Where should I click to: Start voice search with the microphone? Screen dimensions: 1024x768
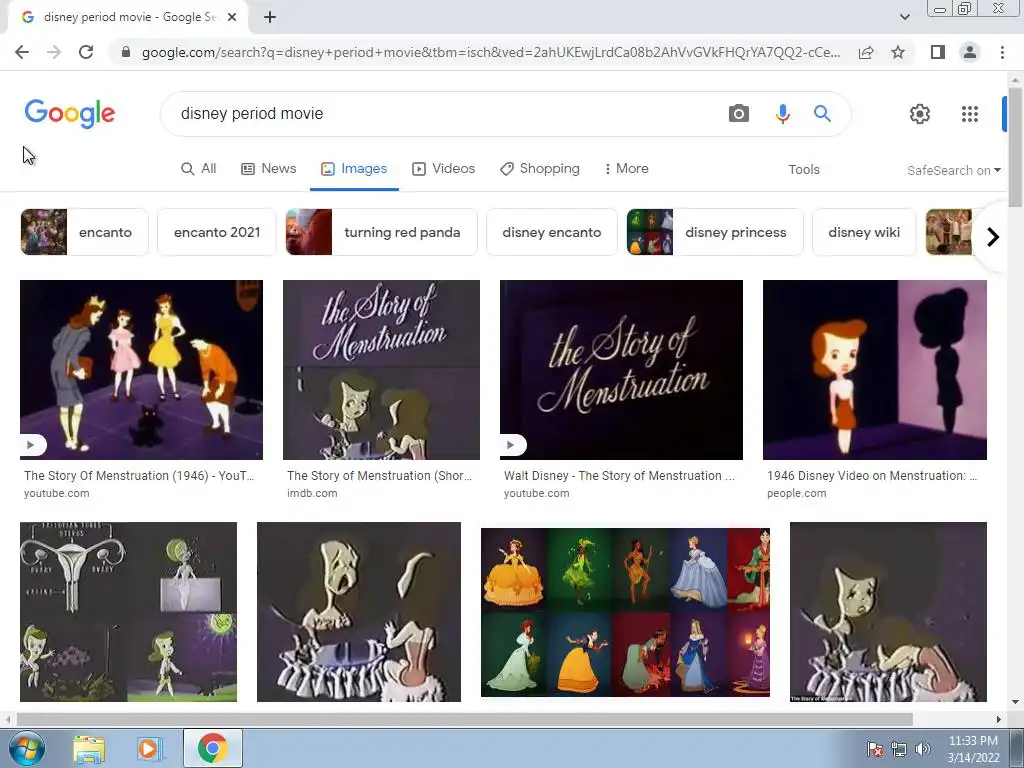click(782, 114)
